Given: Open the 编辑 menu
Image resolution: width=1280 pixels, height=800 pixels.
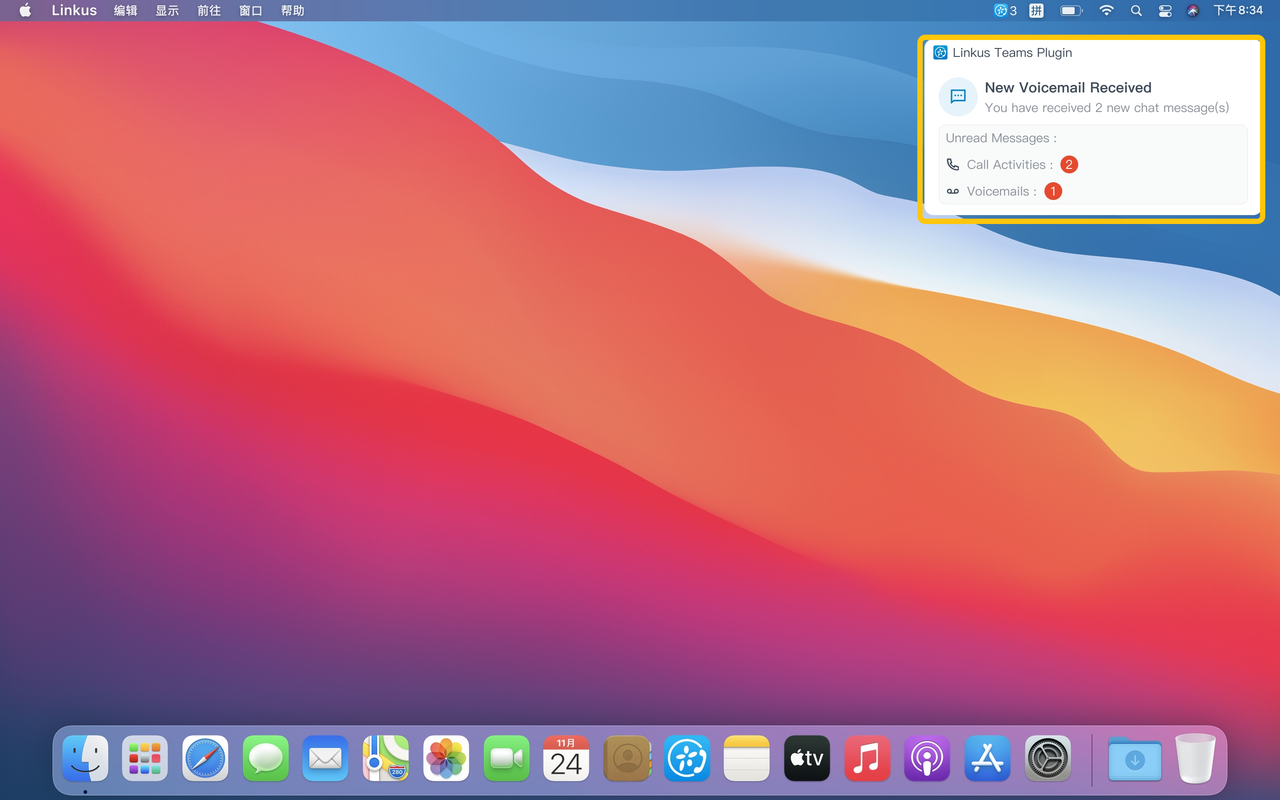Looking at the screenshot, I should pyautogui.click(x=126, y=10).
